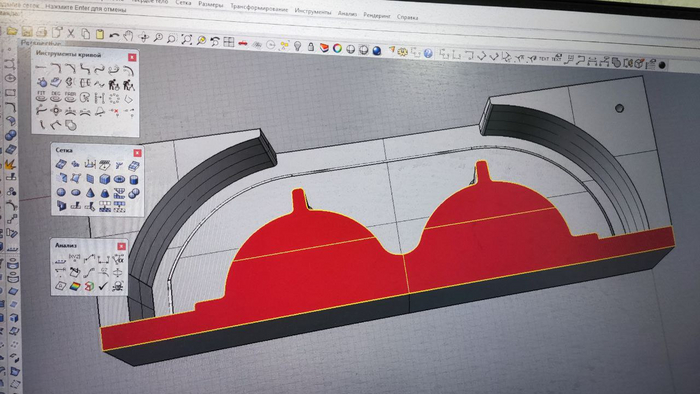700x394 pixels.
Task: Open the Сетка menu
Action: tap(183, 3)
